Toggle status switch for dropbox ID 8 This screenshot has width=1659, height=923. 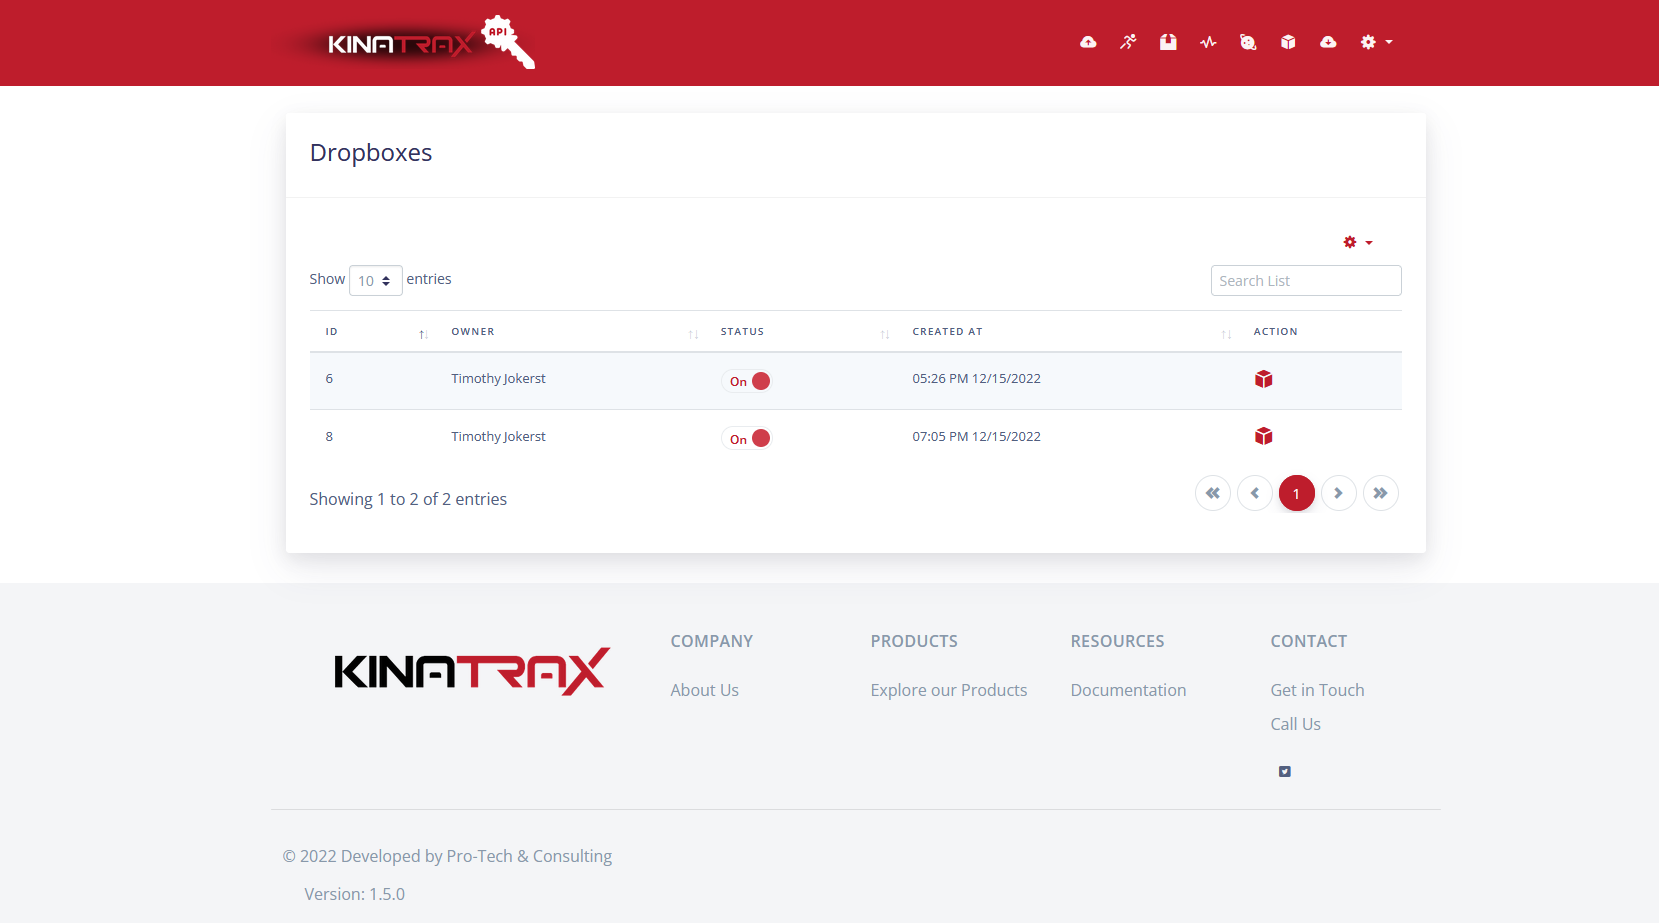pyautogui.click(x=748, y=439)
